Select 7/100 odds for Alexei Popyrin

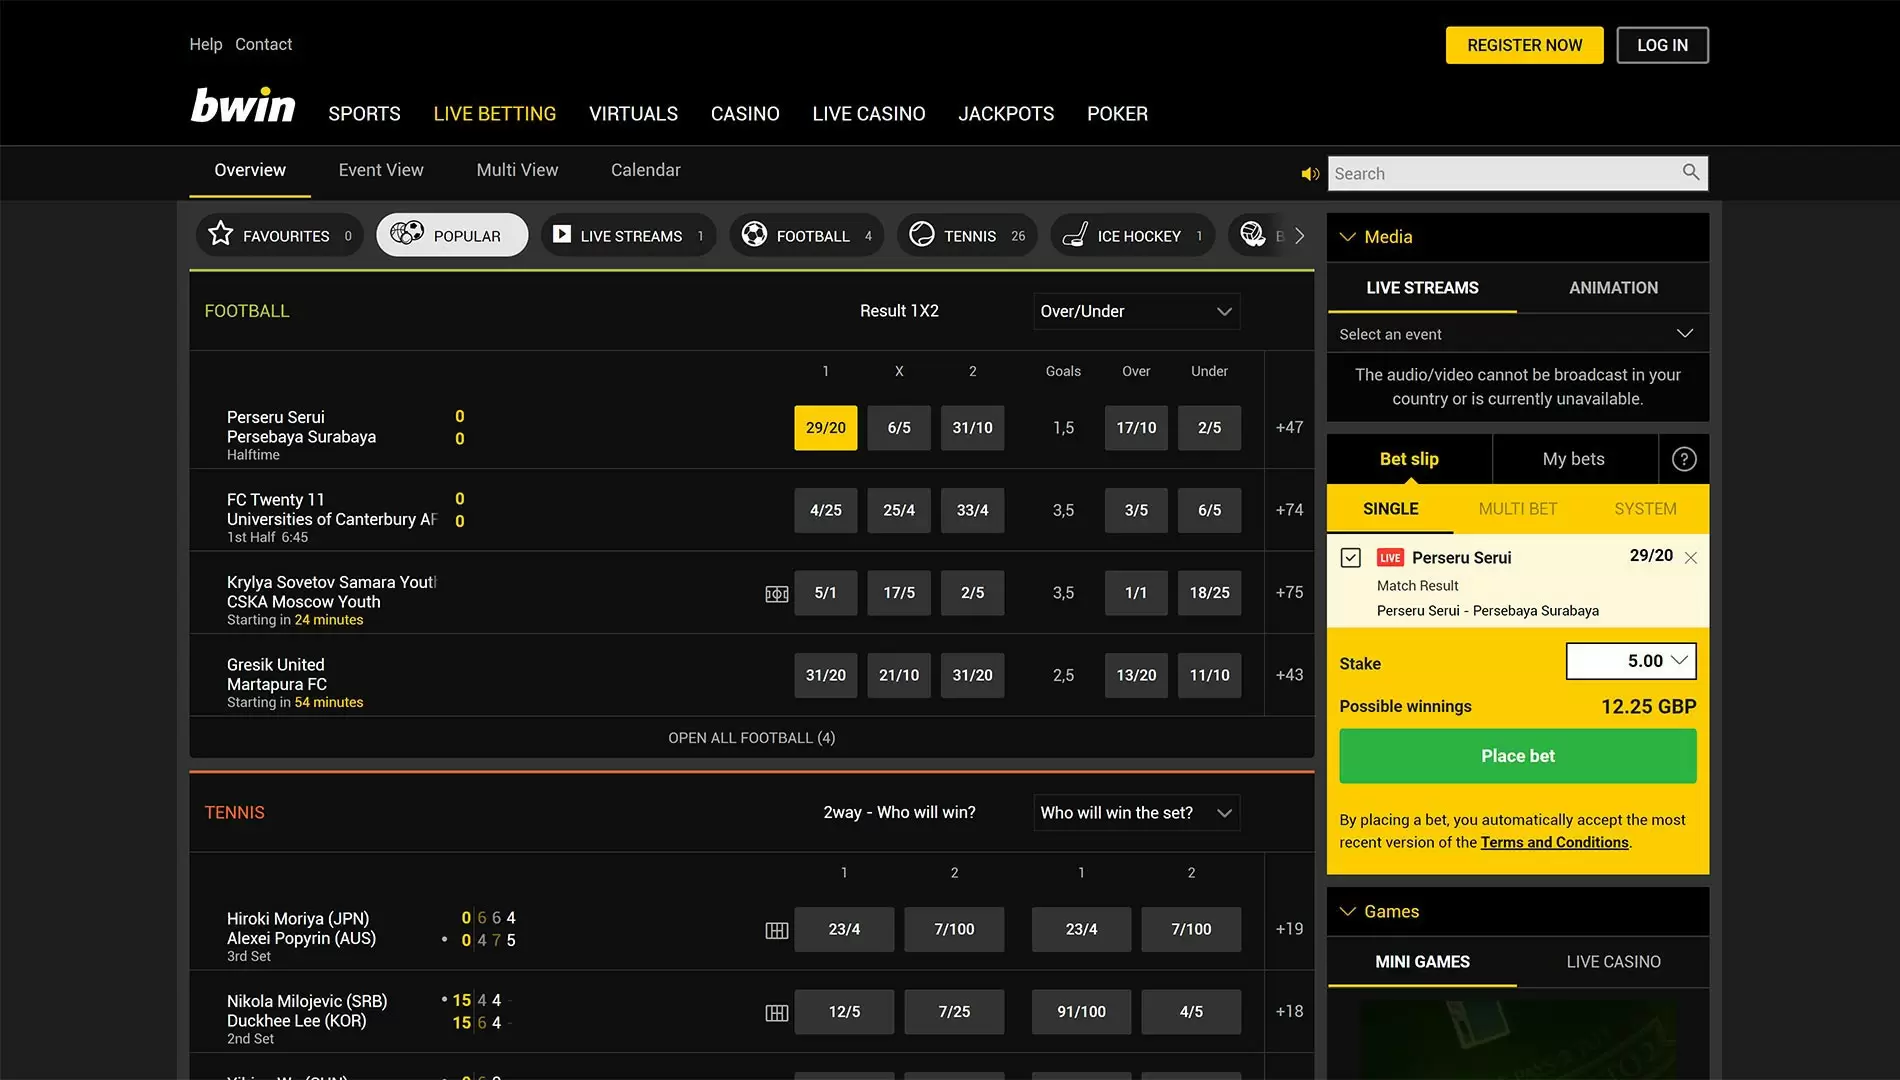coord(954,930)
